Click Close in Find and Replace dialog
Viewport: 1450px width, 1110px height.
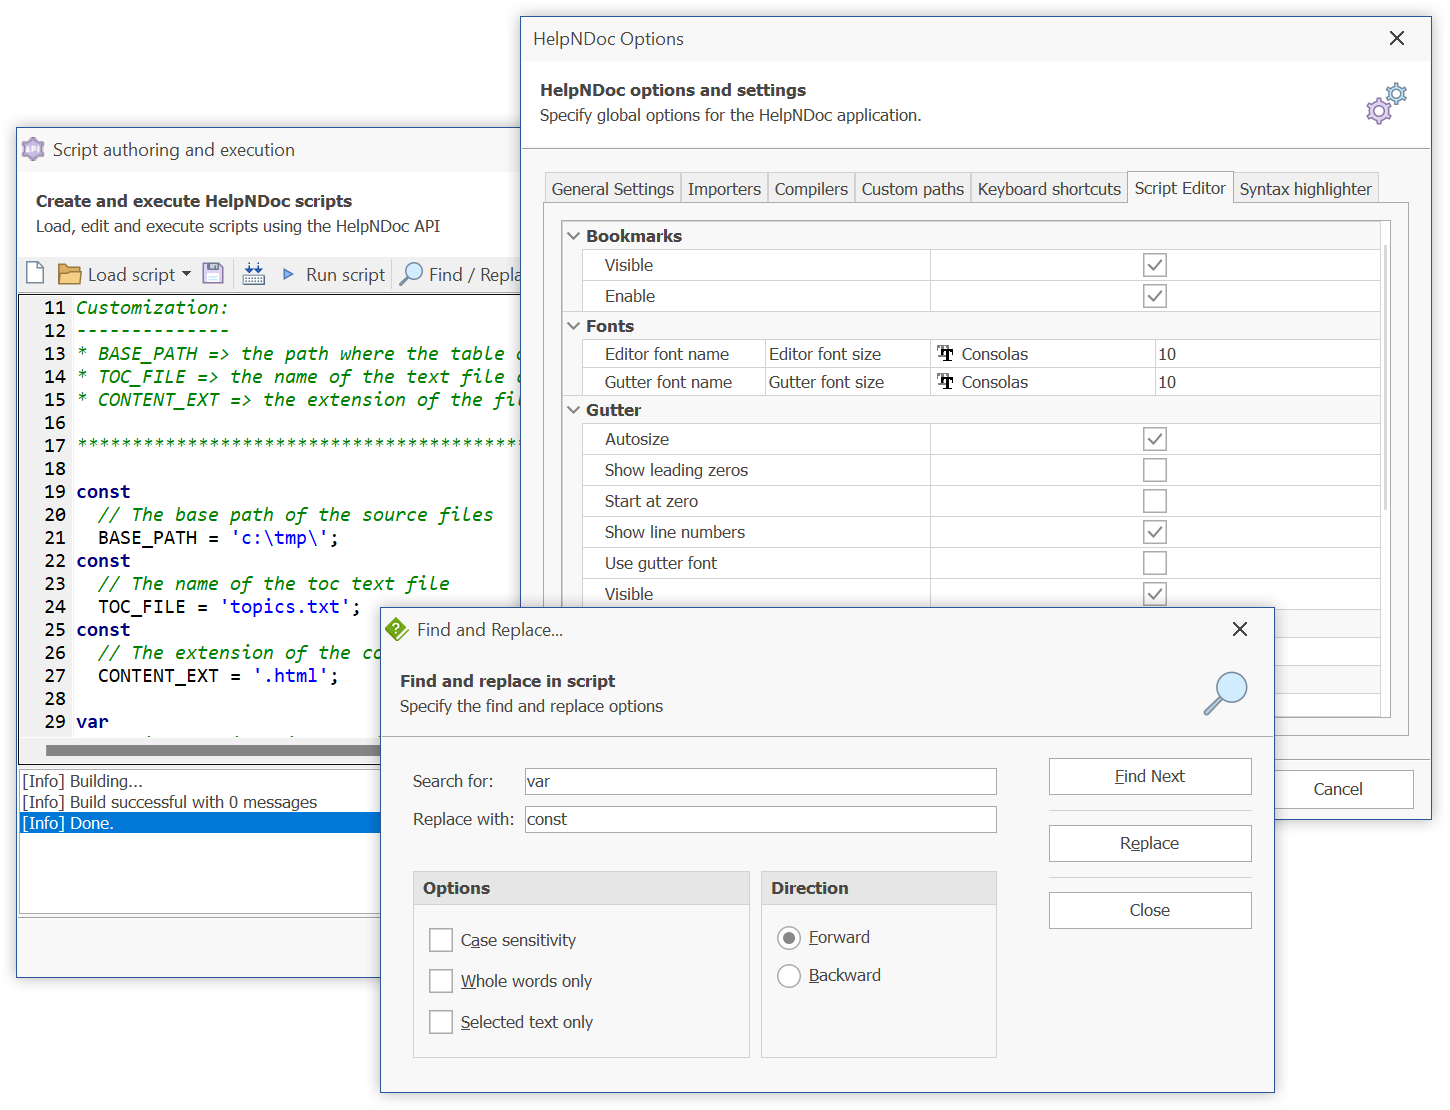pos(1150,910)
